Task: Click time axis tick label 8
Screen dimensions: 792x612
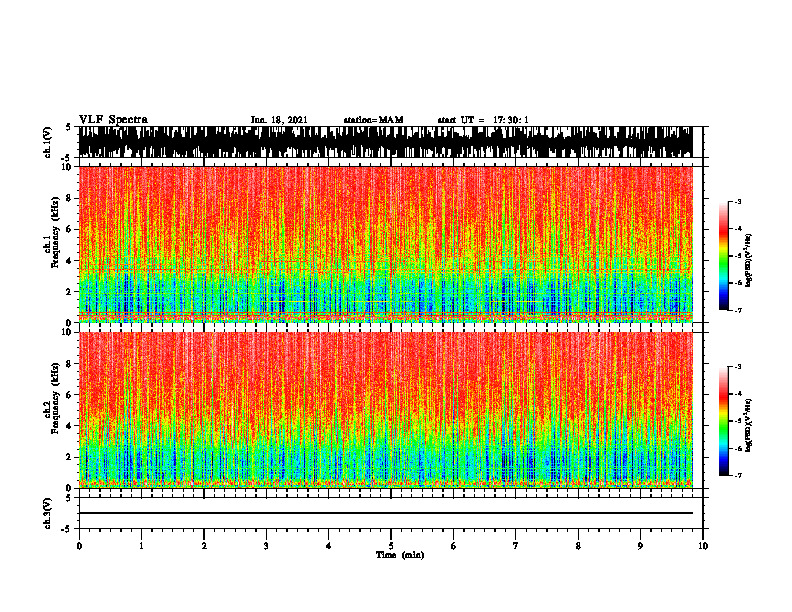Action: (x=578, y=546)
